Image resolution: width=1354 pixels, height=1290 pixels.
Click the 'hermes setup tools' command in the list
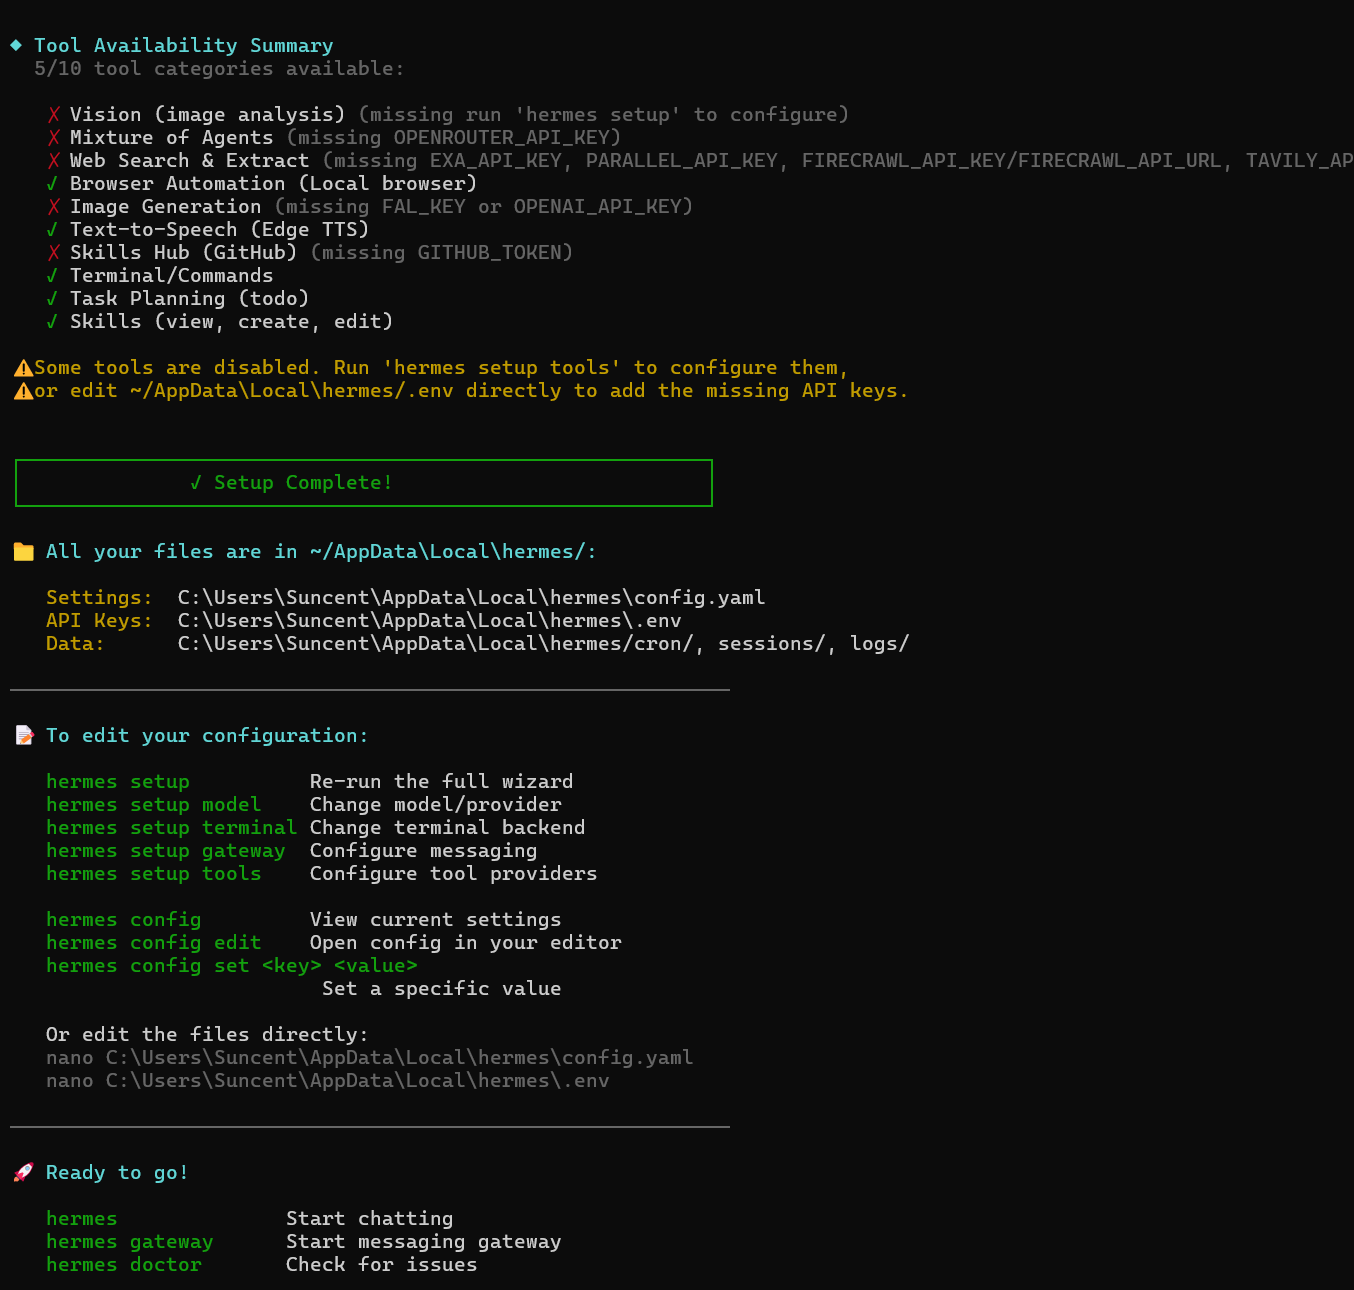153,874
